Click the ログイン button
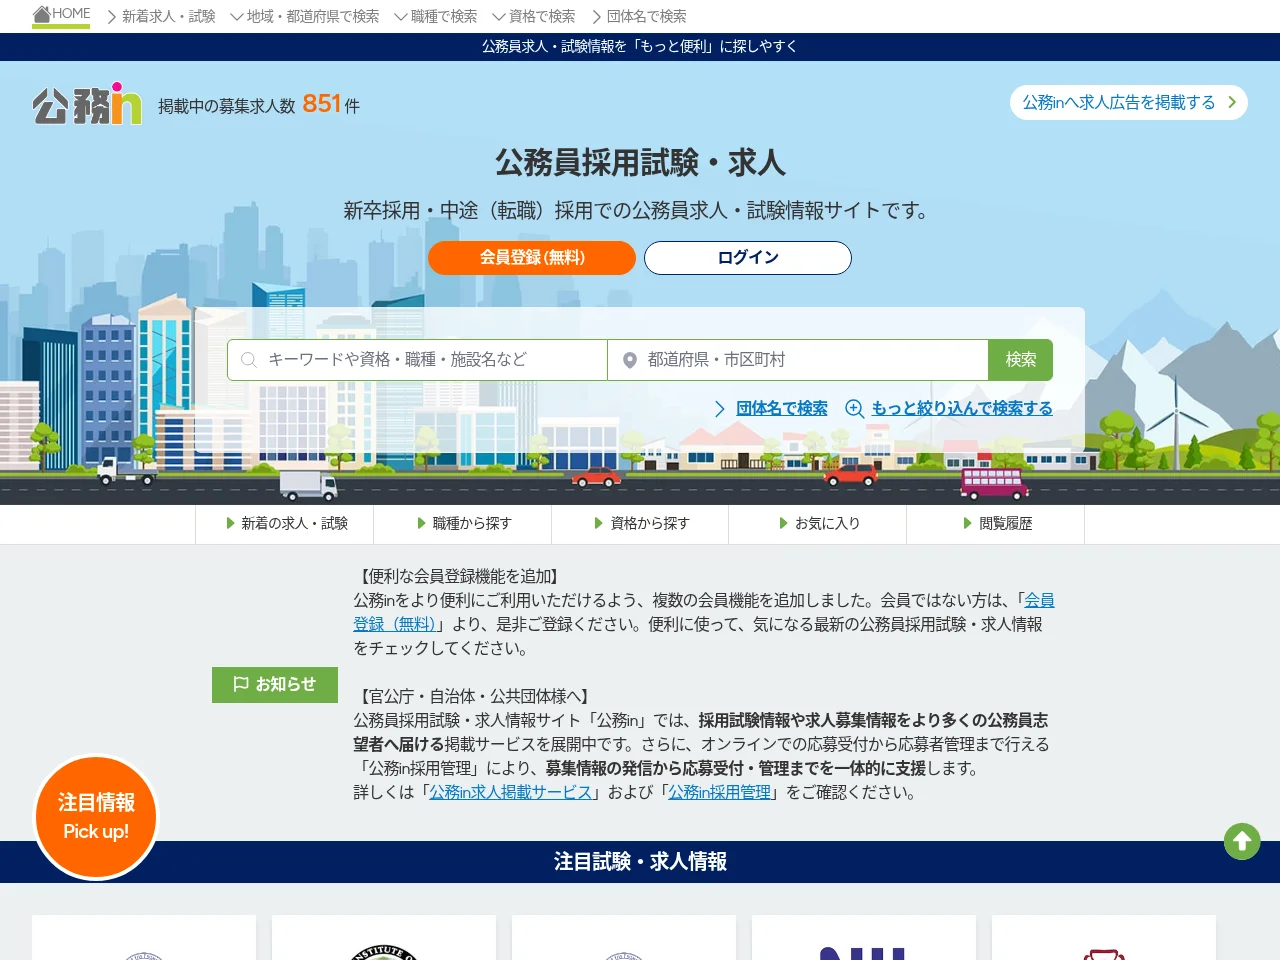 click(748, 258)
